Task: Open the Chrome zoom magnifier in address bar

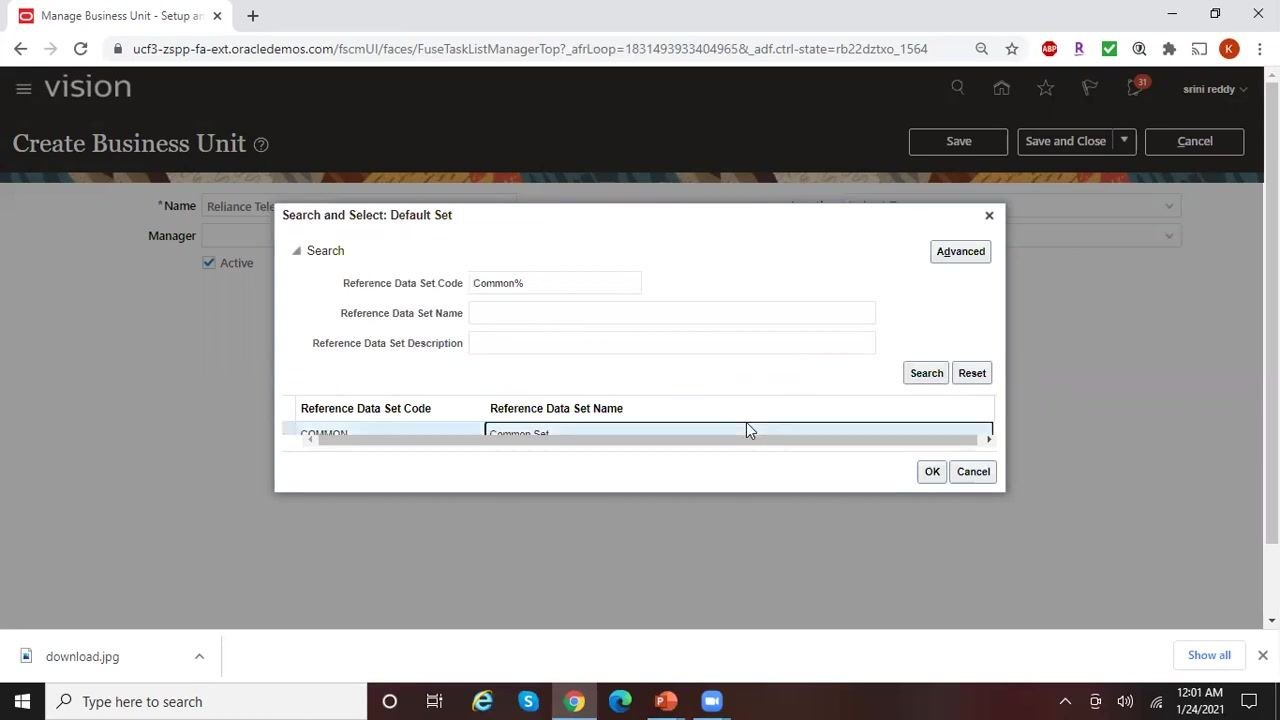Action: pyautogui.click(x=981, y=49)
